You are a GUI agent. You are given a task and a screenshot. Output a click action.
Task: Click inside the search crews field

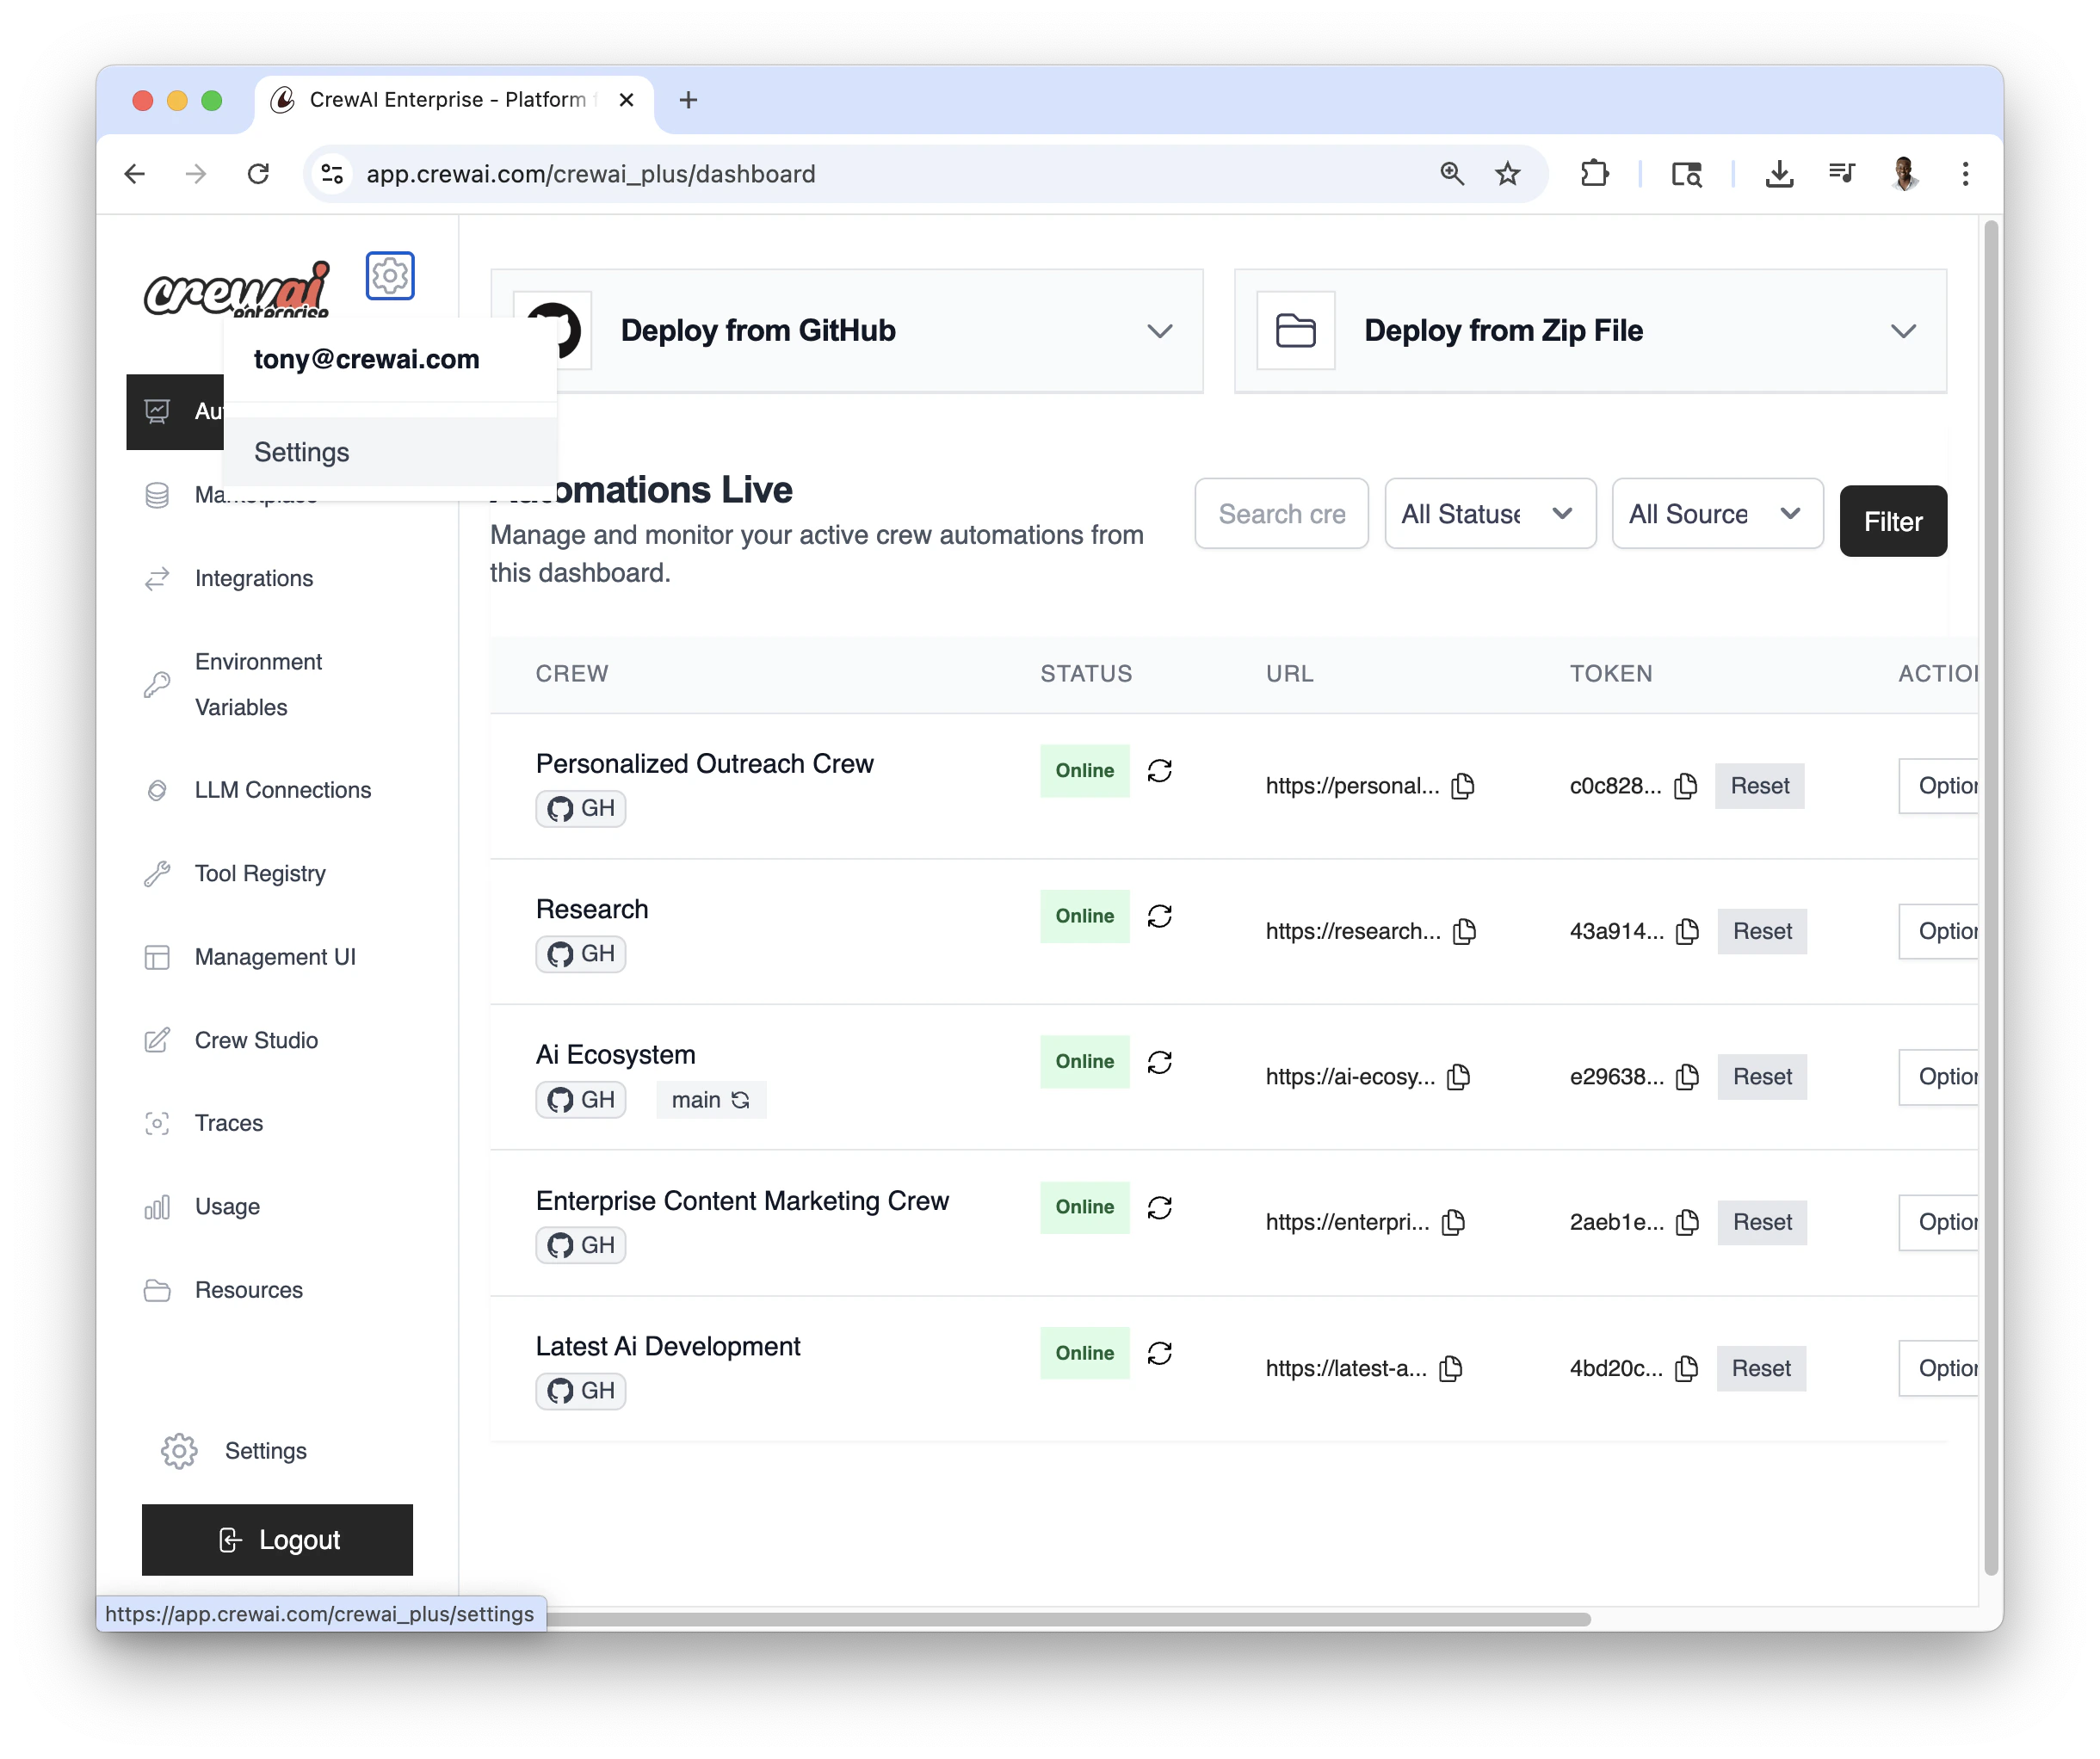[1281, 513]
